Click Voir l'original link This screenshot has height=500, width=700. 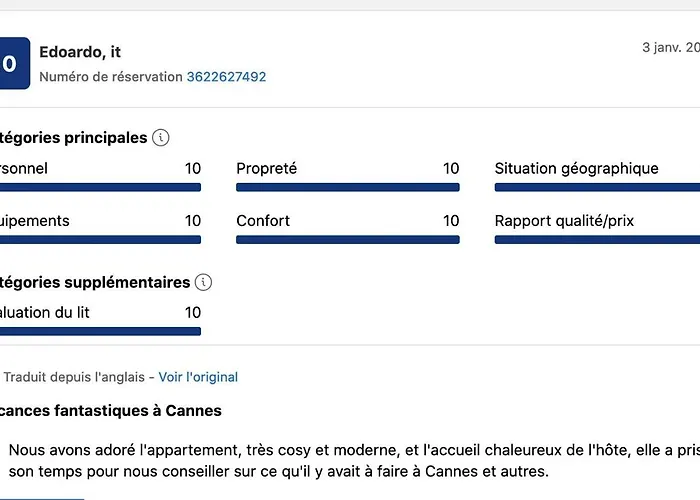coord(198,377)
